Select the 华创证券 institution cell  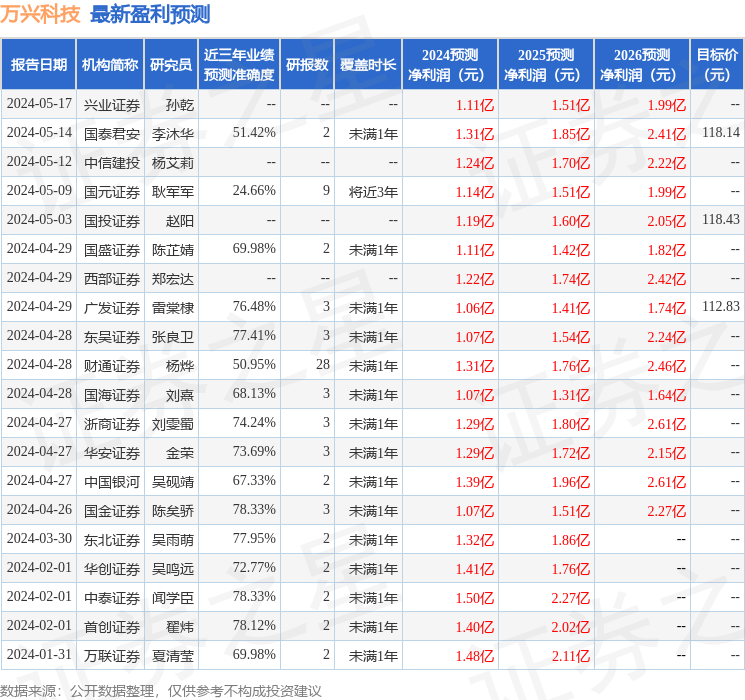[x=112, y=569]
